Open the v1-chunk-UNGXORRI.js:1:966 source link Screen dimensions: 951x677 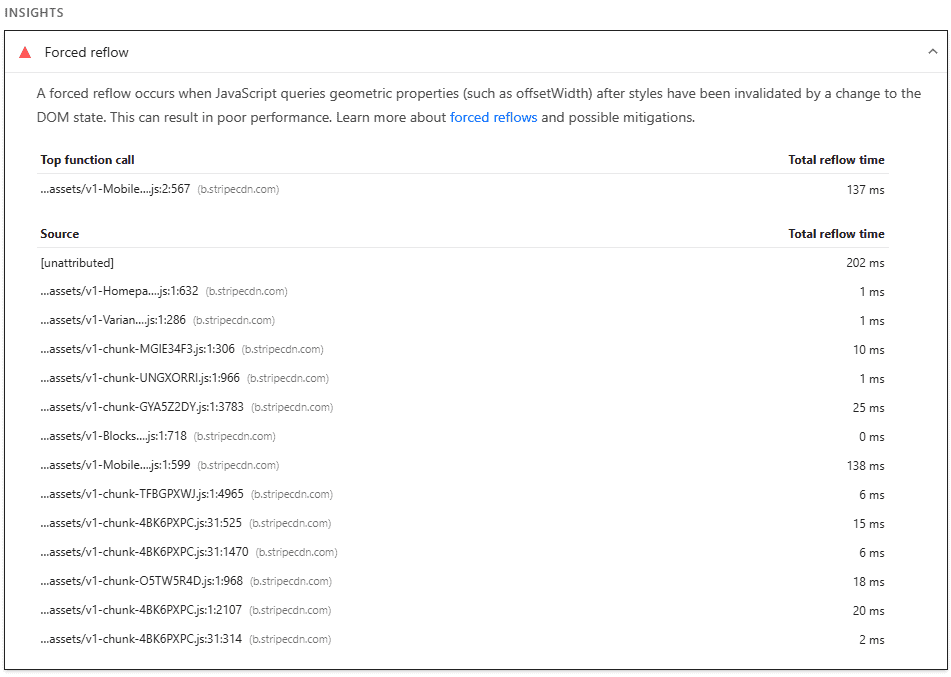(140, 379)
